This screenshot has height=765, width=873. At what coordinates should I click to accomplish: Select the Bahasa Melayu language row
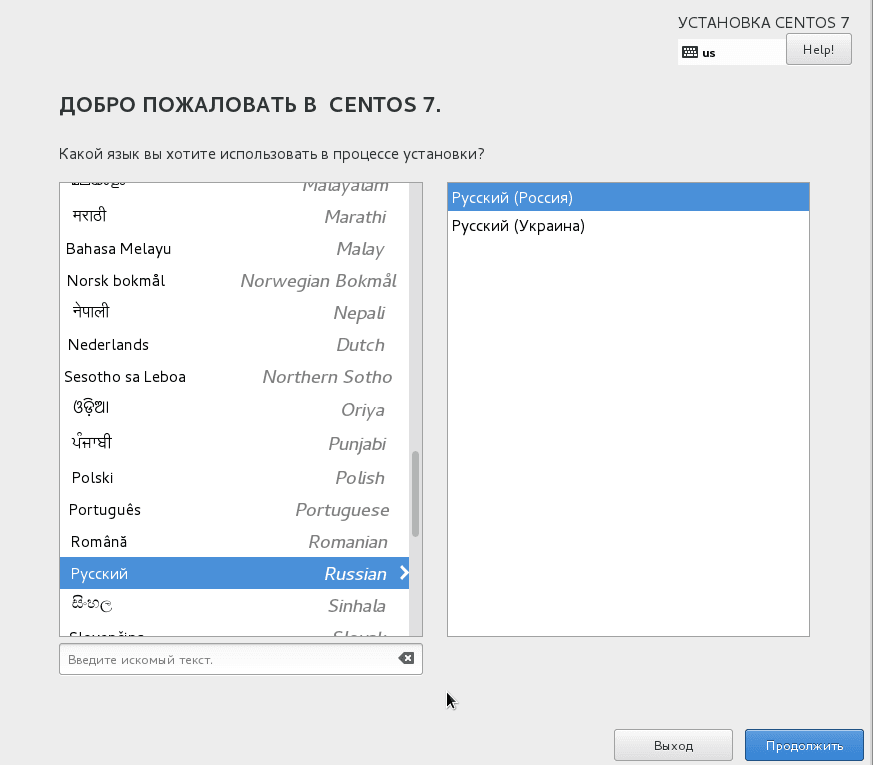click(234, 248)
